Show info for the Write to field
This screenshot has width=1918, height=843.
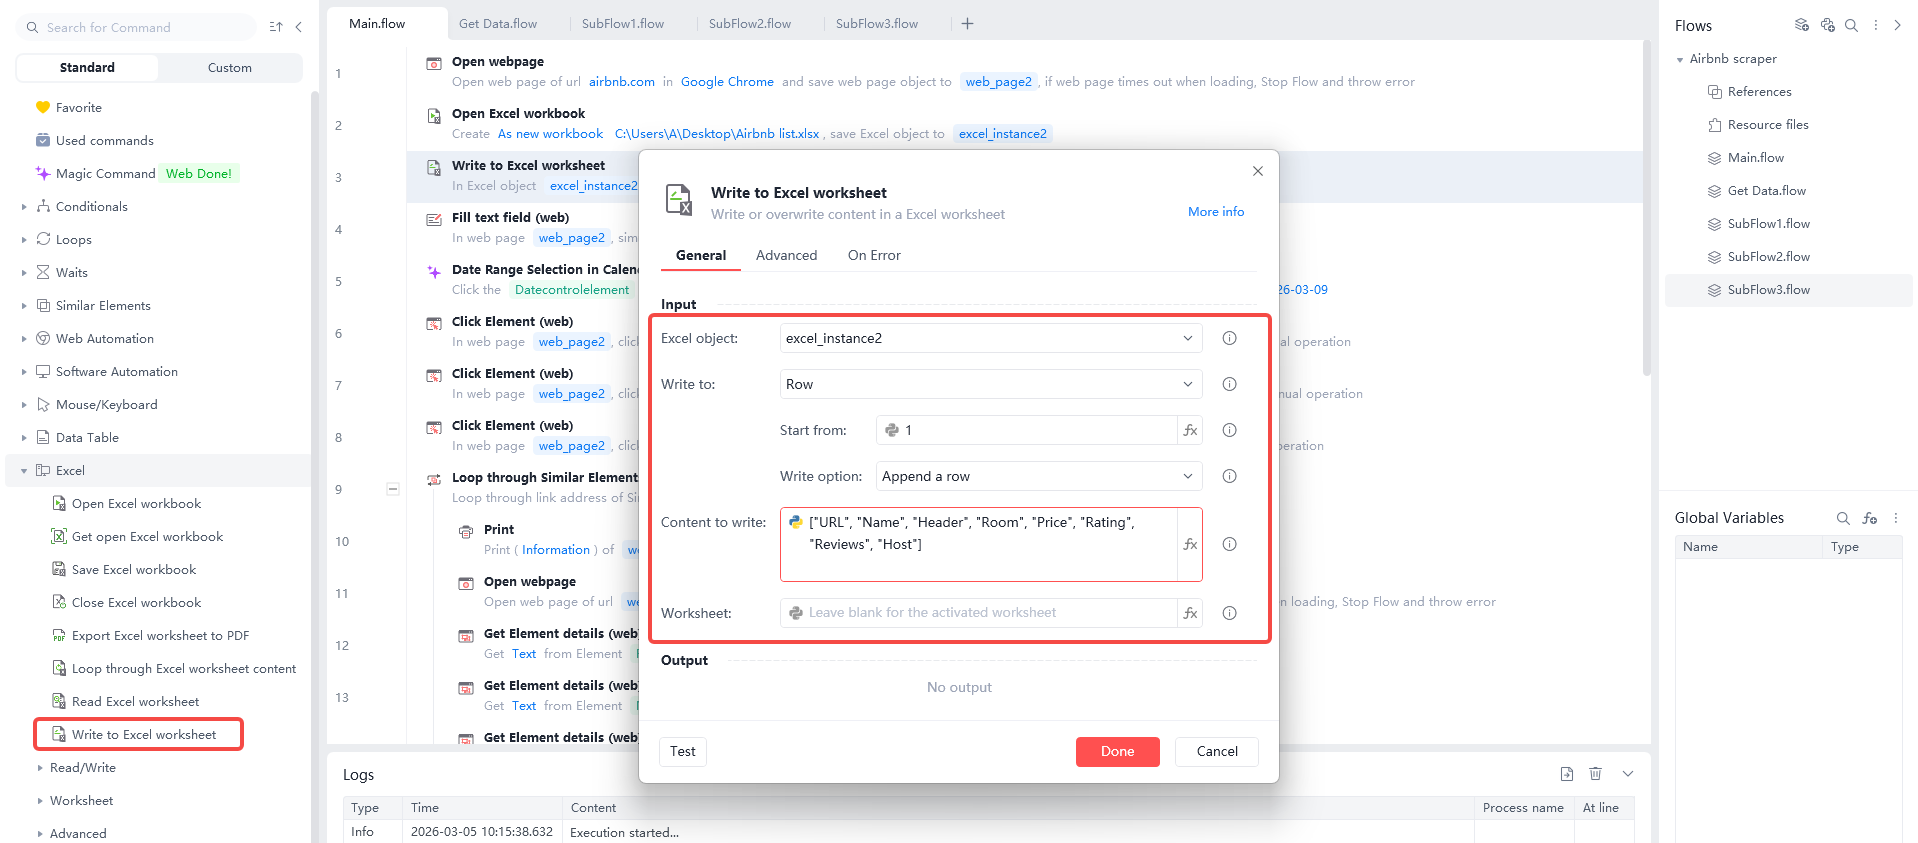(x=1229, y=384)
